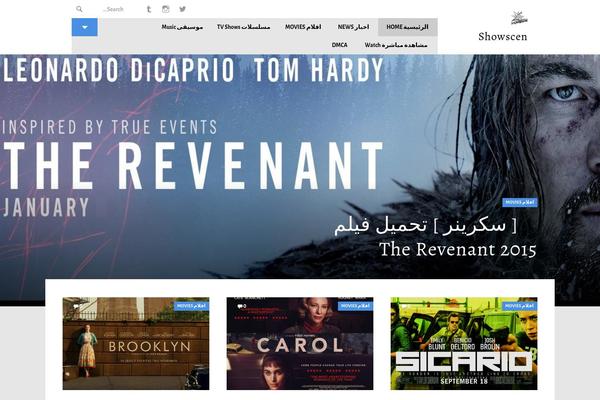Open the Music menu item
Screen dimensions: 600x400
pos(182,27)
